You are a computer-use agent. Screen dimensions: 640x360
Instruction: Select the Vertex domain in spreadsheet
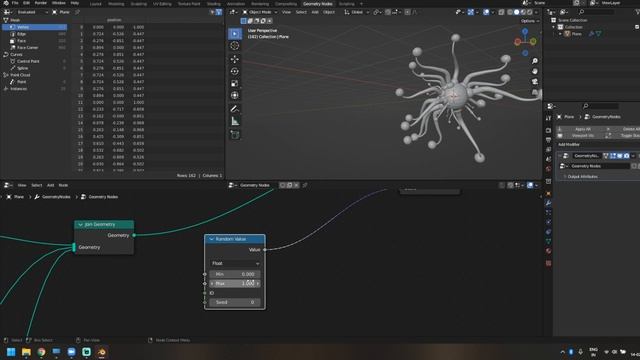tap(35, 27)
